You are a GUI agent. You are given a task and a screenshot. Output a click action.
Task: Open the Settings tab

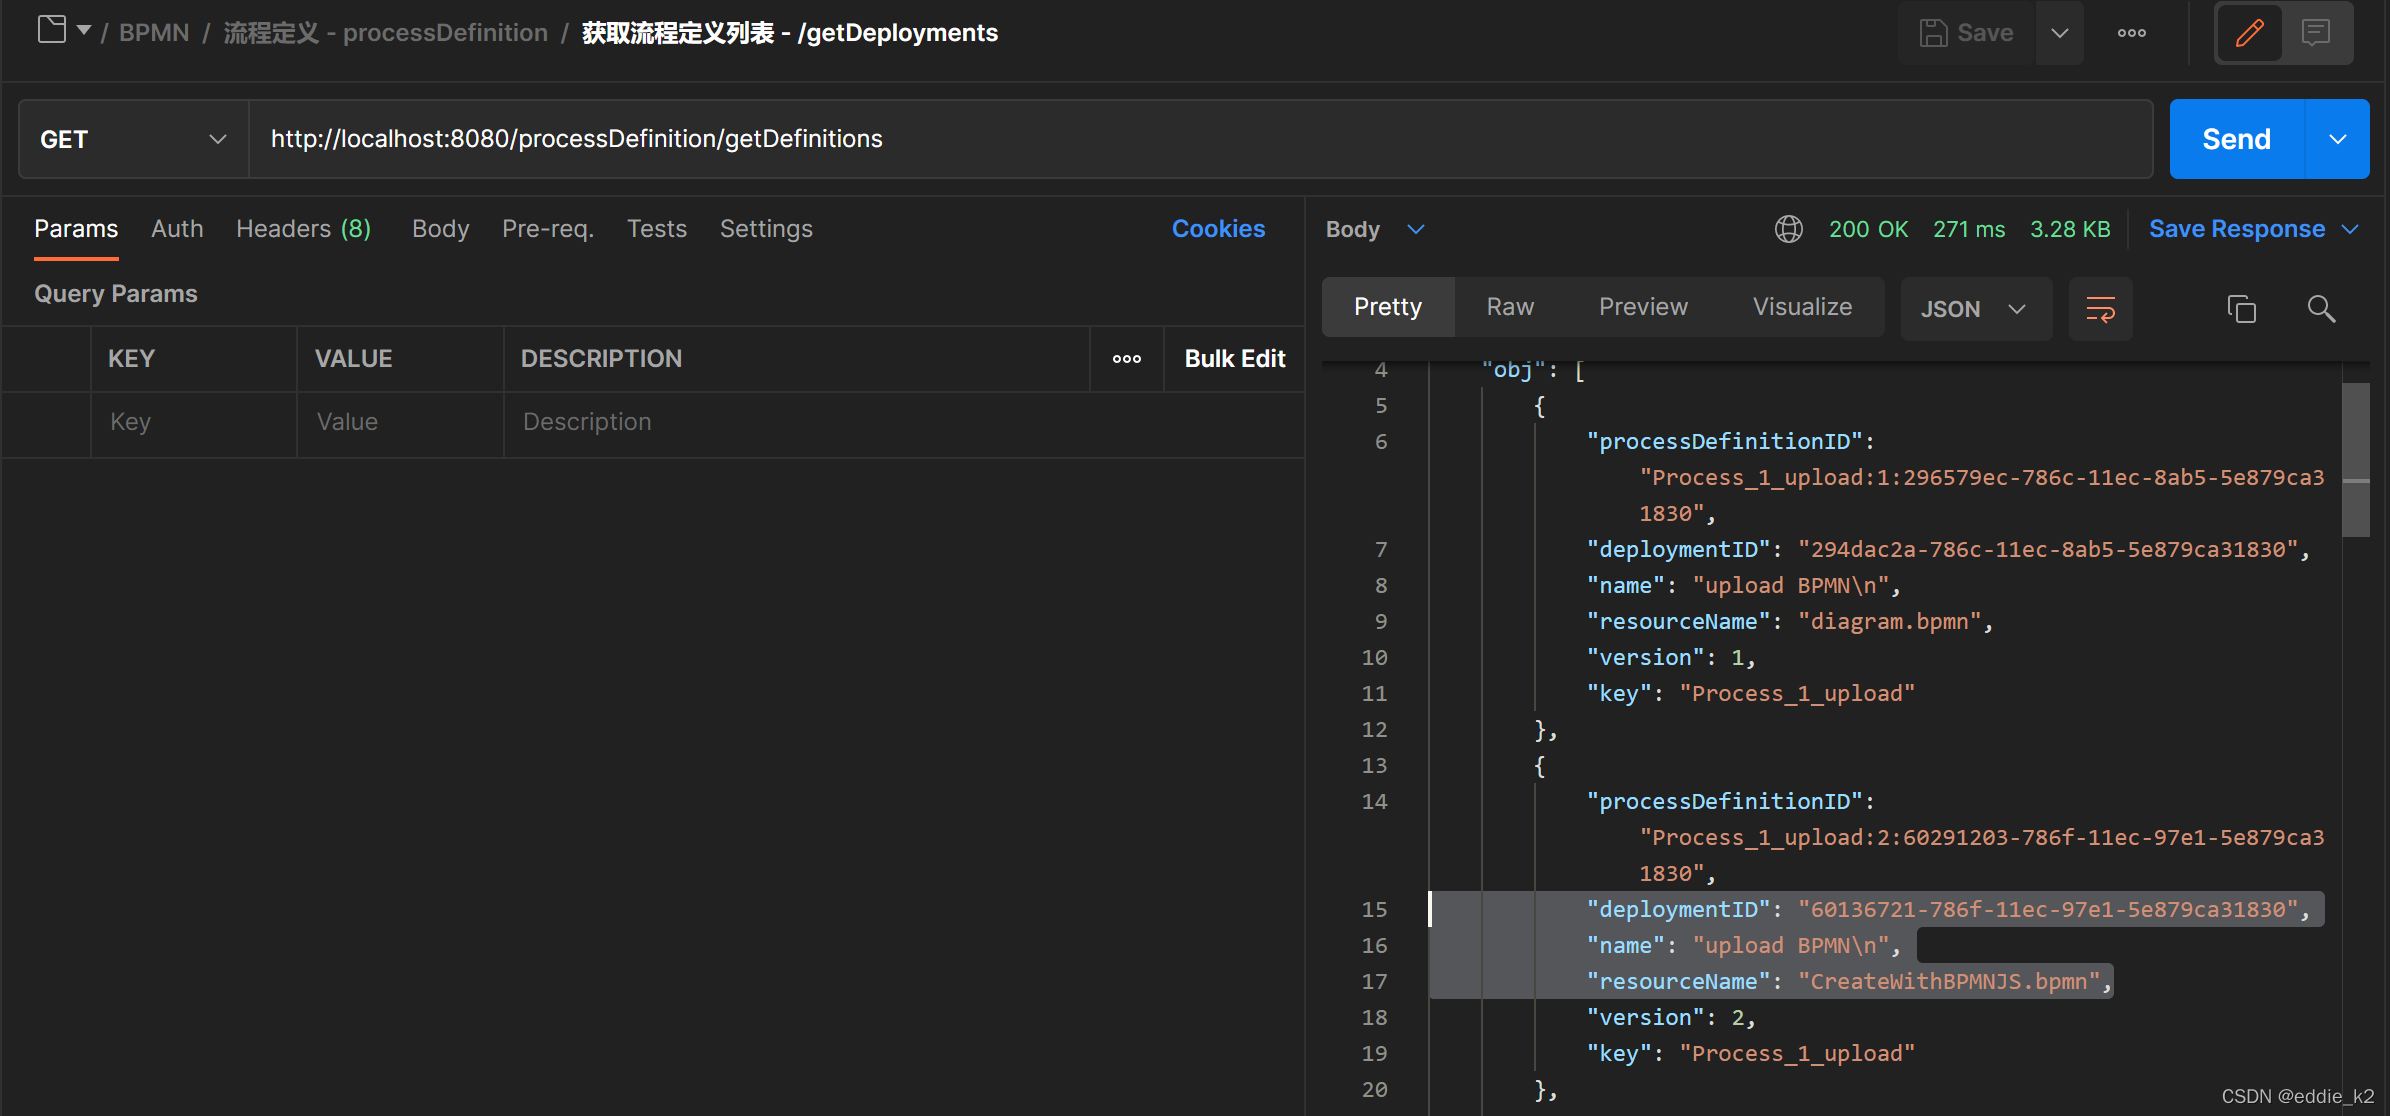[766, 229]
